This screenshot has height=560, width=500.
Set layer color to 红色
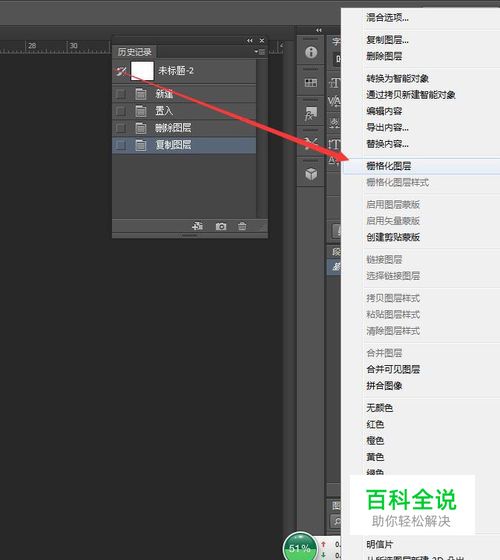coord(375,424)
